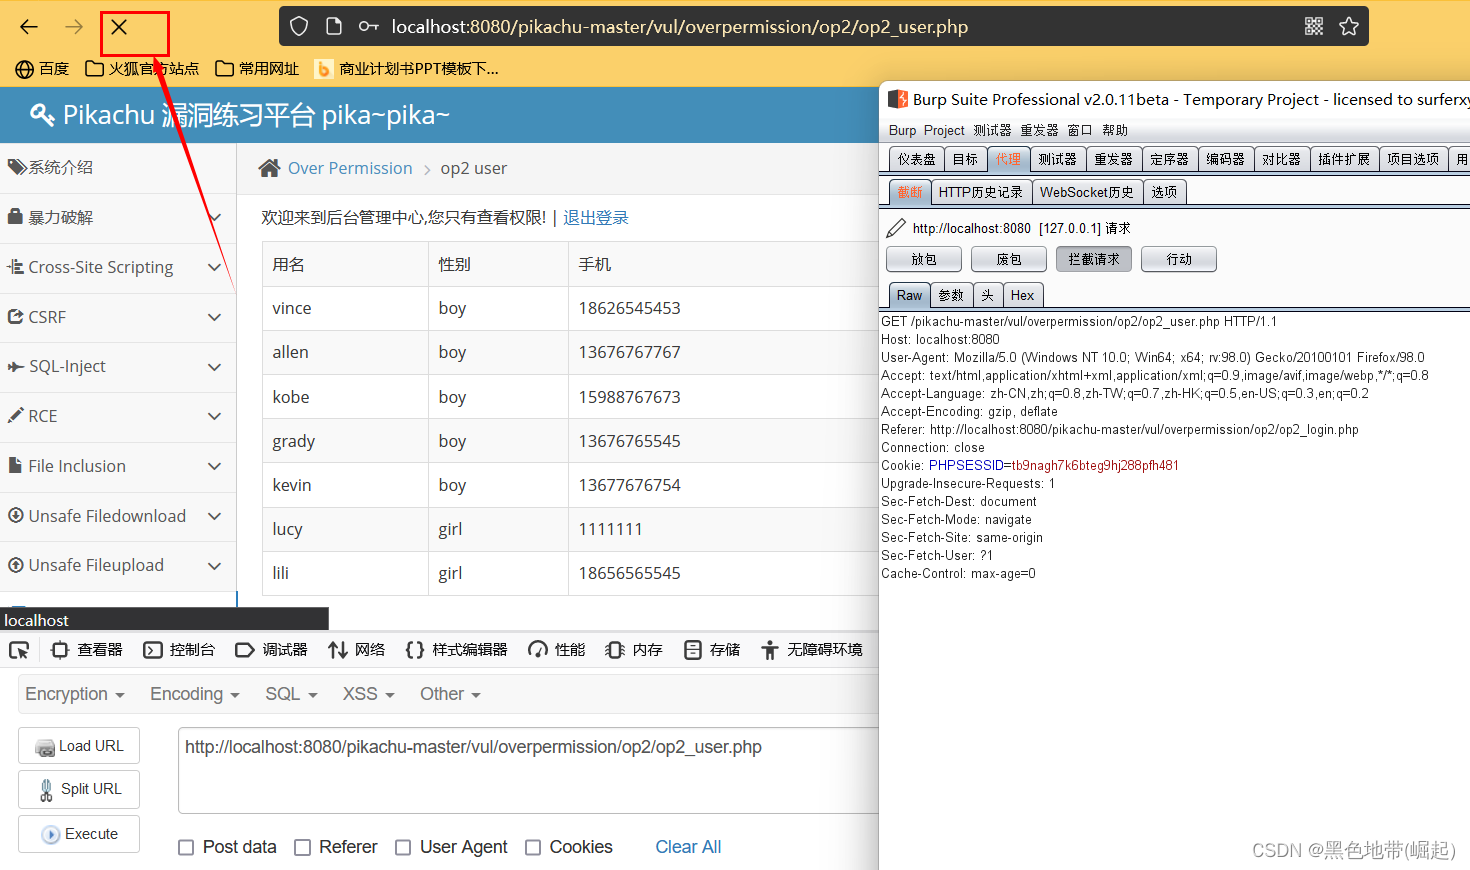
Task: Click the home icon in the breadcrumb
Action: [x=269, y=168]
